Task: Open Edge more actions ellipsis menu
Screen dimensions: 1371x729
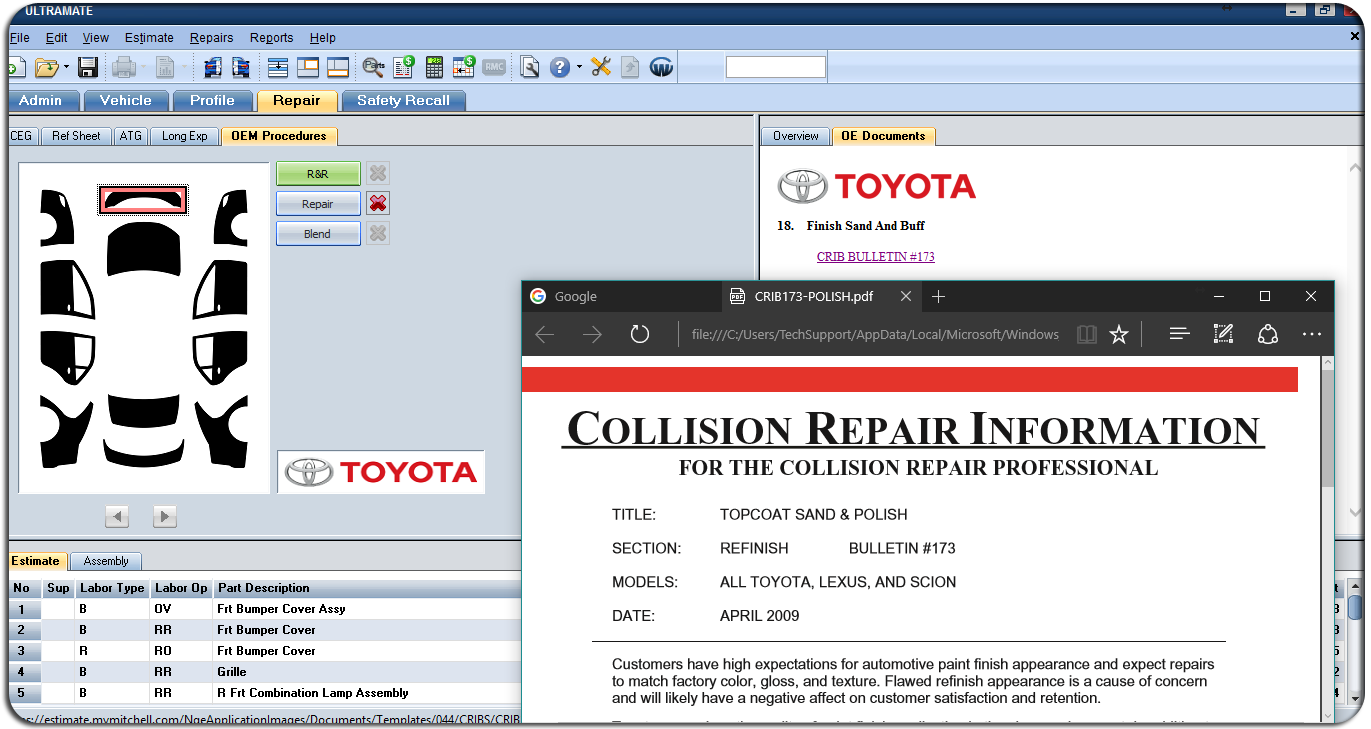Action: 1312,334
